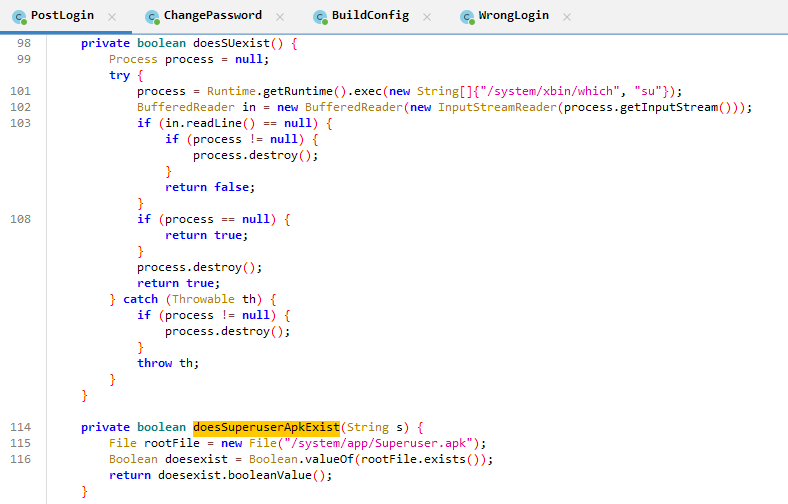Click the 'return false;' statement
This screenshot has height=504, width=788.
coord(210,187)
